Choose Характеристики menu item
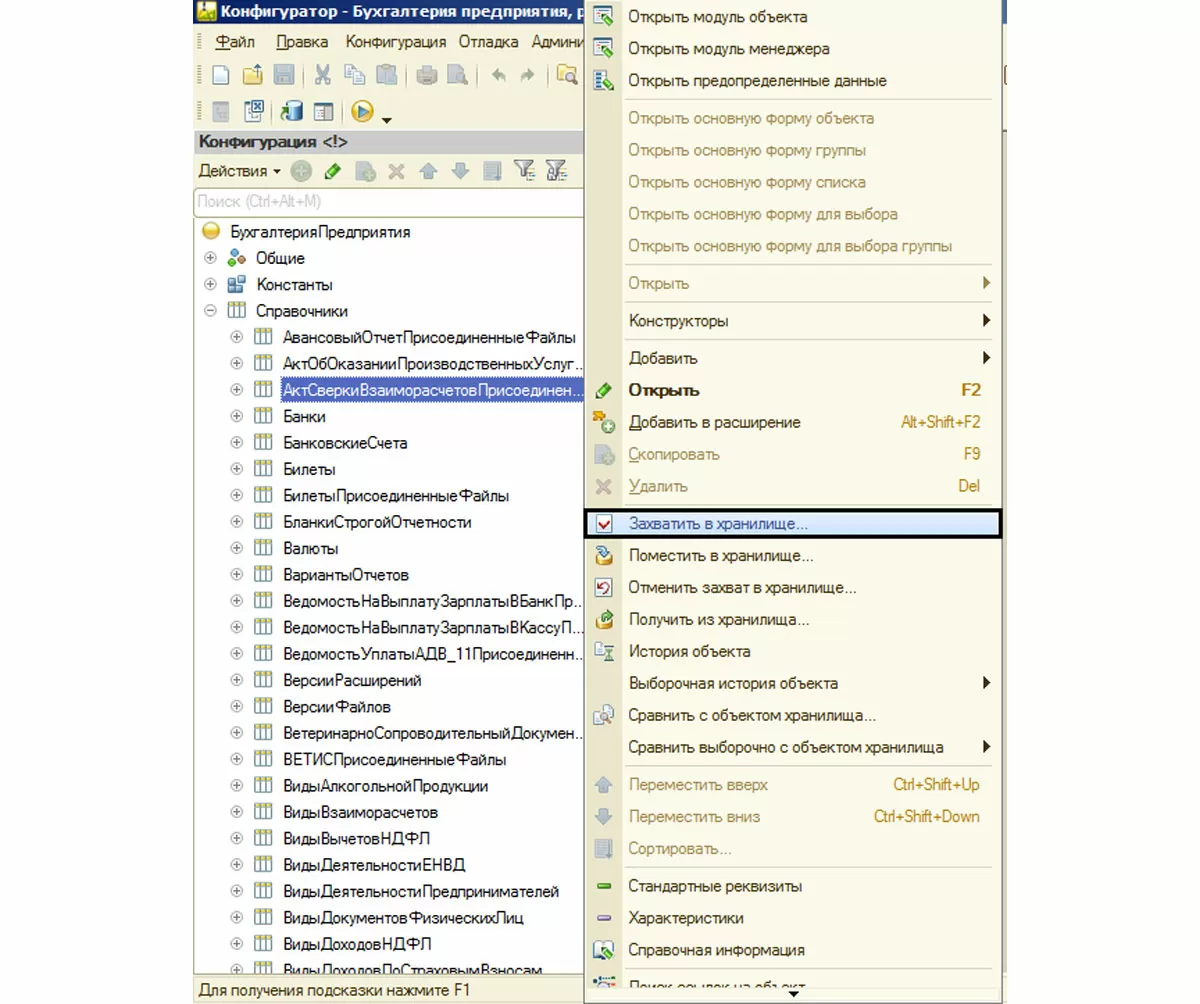The width and height of the screenshot is (1200, 1004). (793, 918)
